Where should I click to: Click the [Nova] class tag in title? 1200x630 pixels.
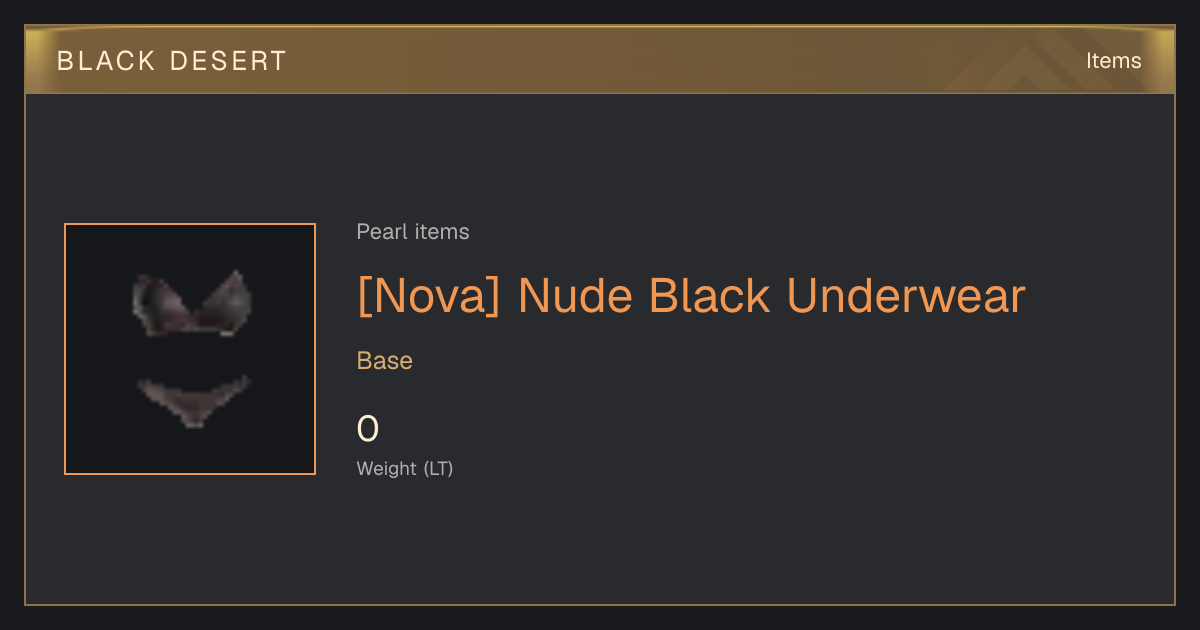pos(428,296)
